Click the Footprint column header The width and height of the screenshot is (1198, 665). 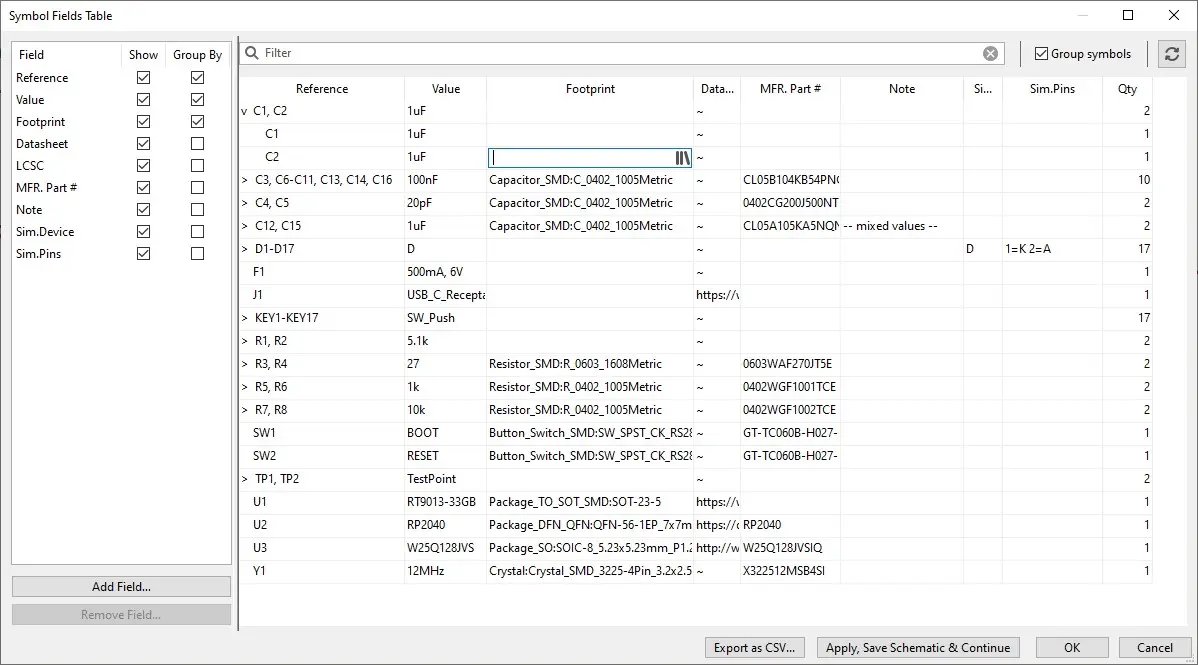coord(590,89)
